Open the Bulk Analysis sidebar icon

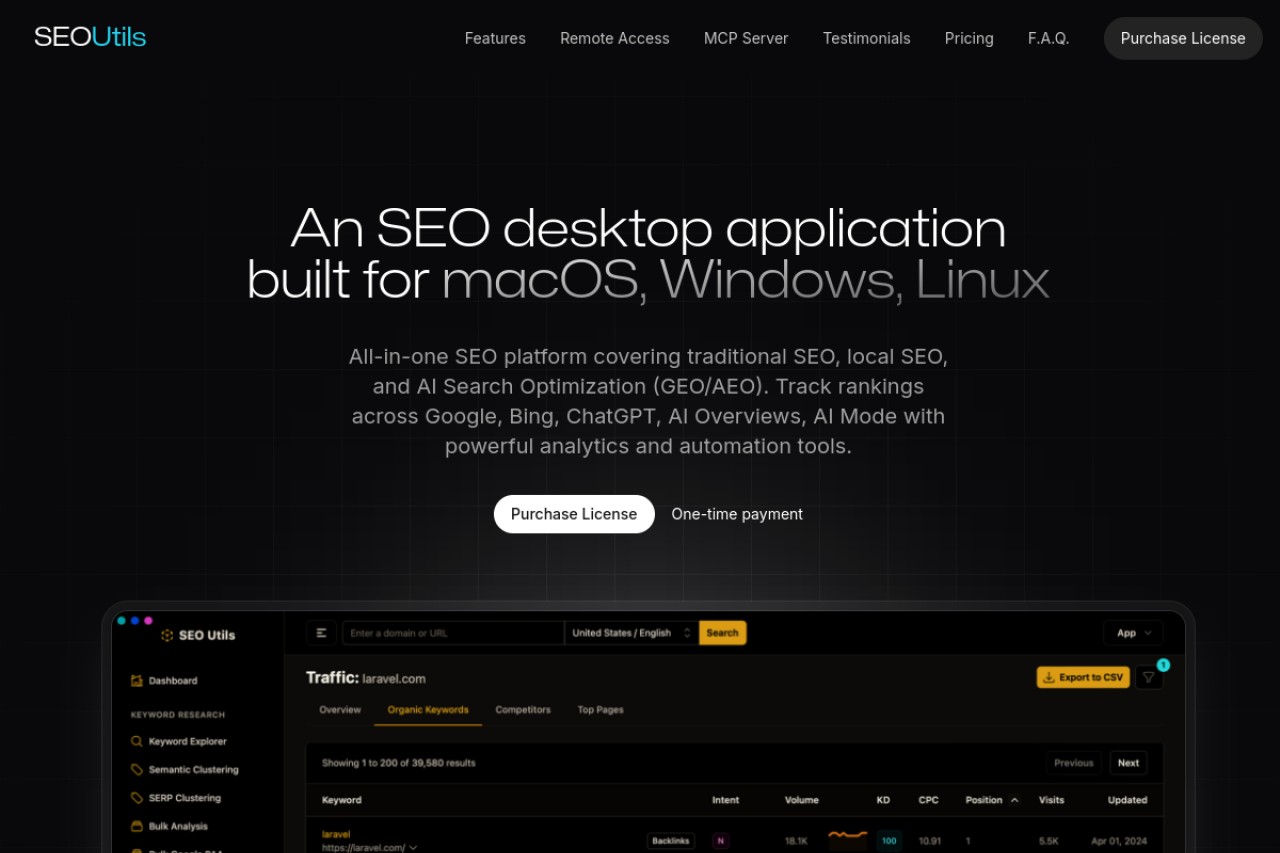tap(137, 826)
